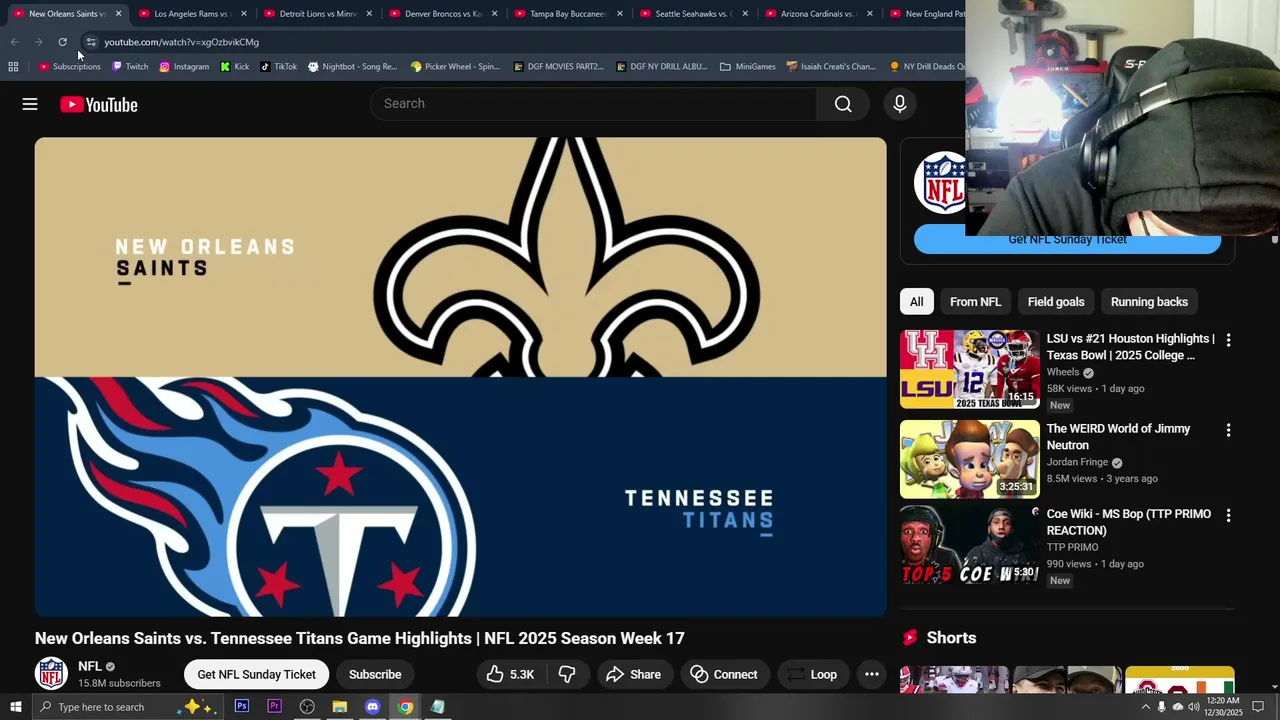
Task: Click the browser back arrow
Action: click(x=14, y=42)
